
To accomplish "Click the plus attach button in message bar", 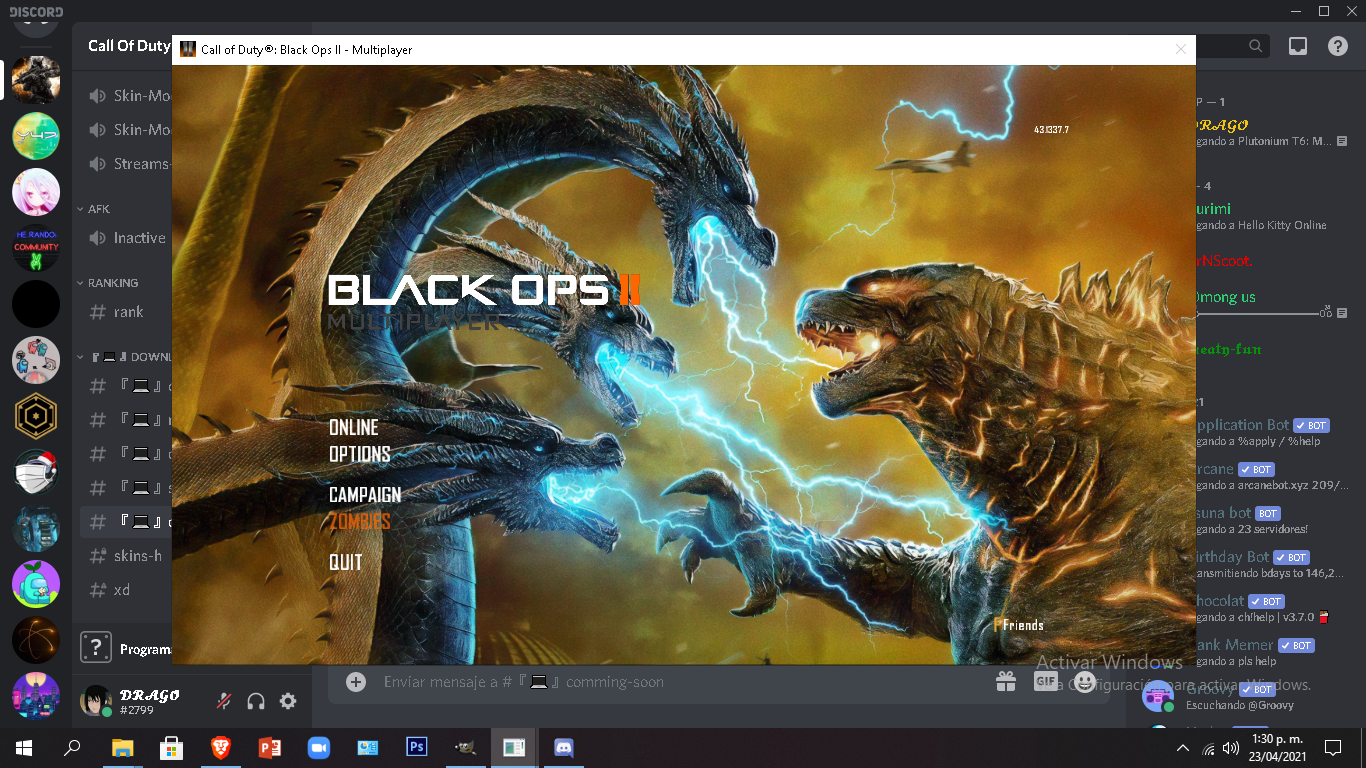I will (x=355, y=682).
